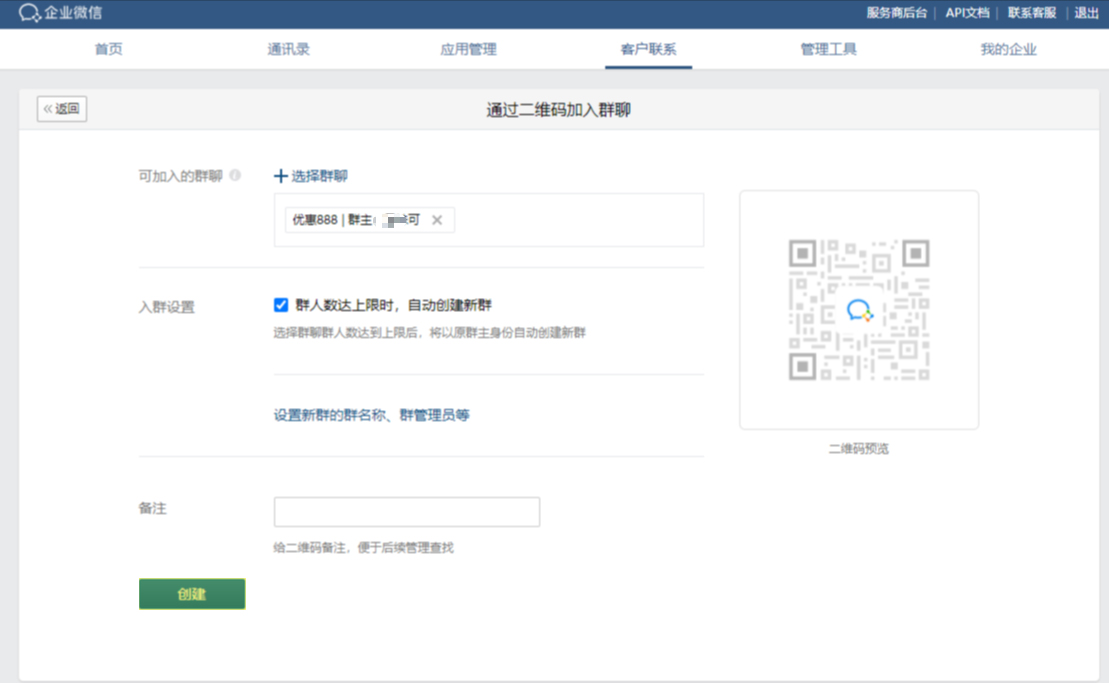The width and height of the screenshot is (1109, 683).
Task: Click the info icon beside 可加入的群聊
Action: [x=235, y=175]
